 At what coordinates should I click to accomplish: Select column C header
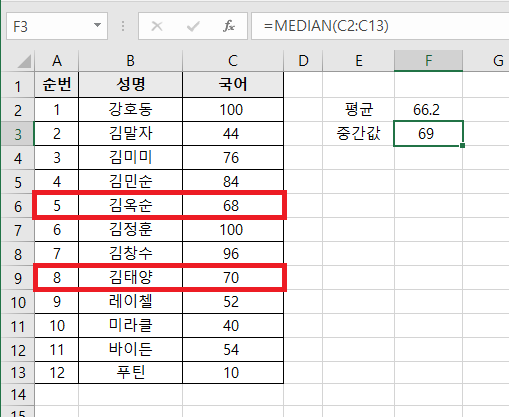233,61
